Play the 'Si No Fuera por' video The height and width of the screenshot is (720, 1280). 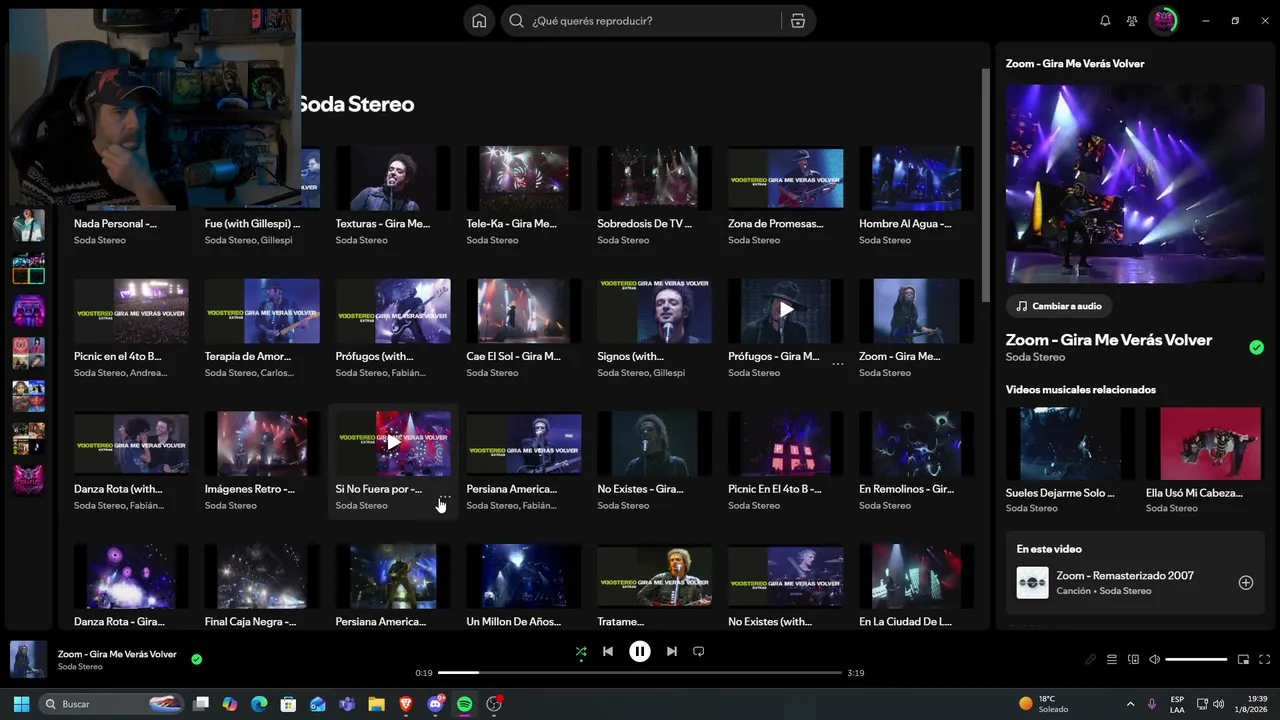[393, 443]
